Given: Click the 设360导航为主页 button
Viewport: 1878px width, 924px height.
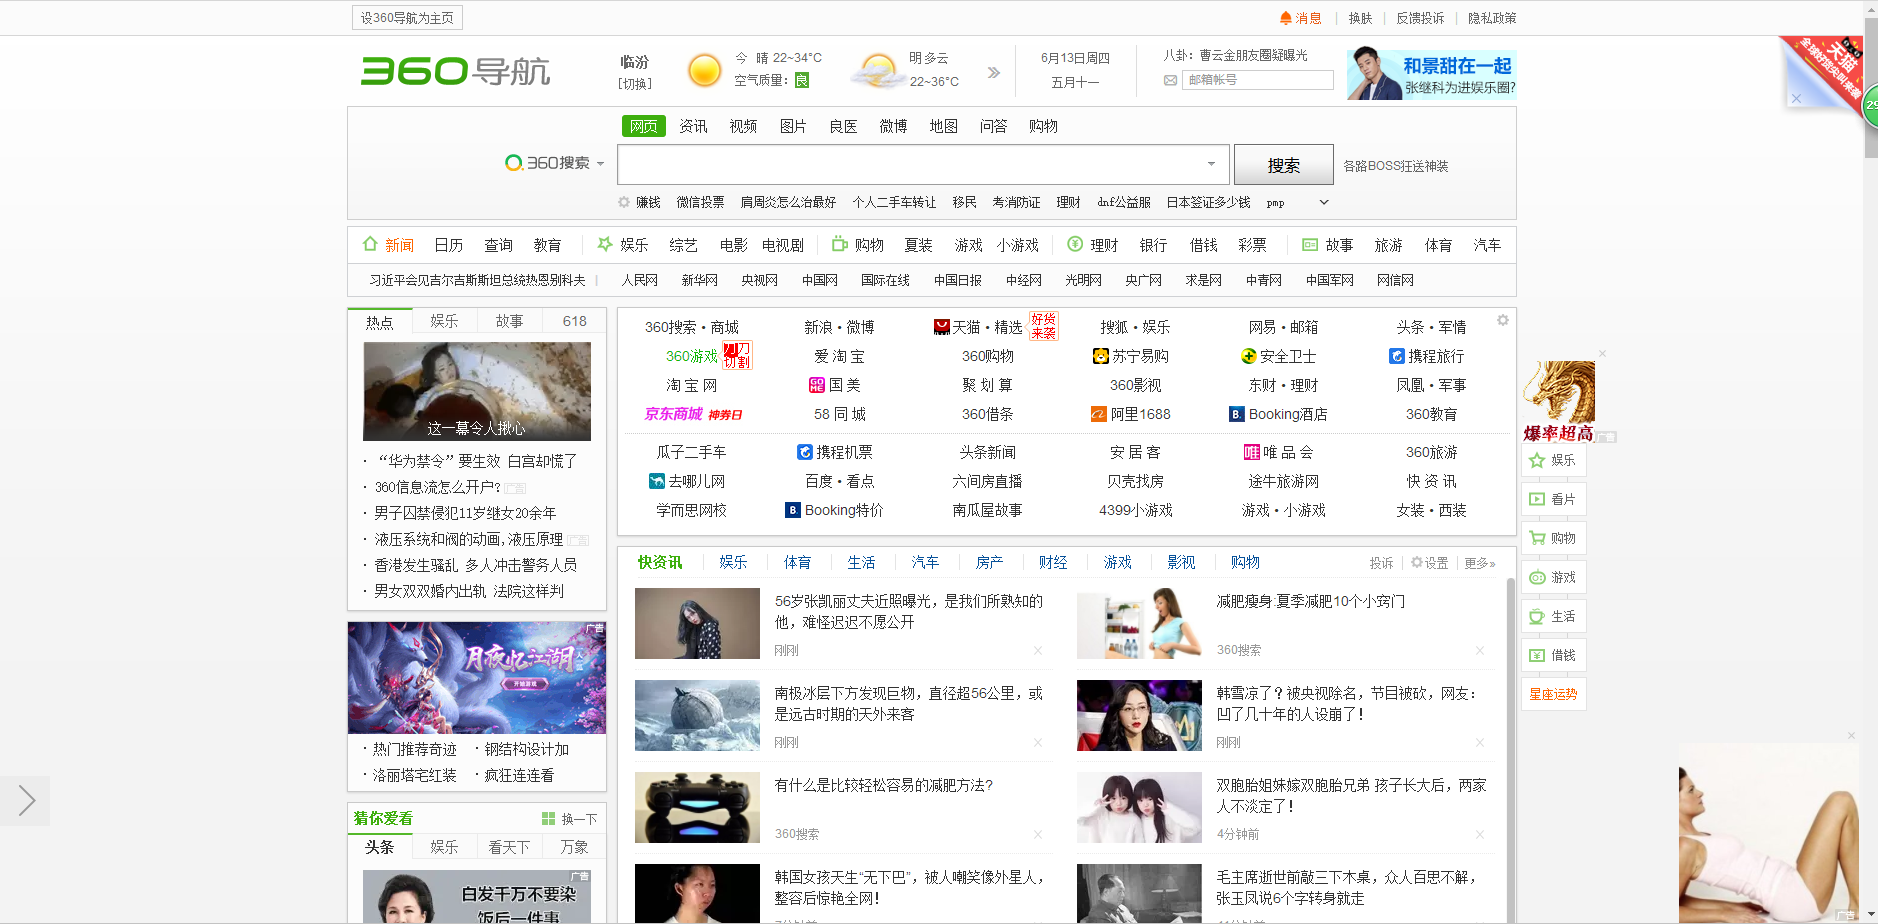Looking at the screenshot, I should (406, 17).
